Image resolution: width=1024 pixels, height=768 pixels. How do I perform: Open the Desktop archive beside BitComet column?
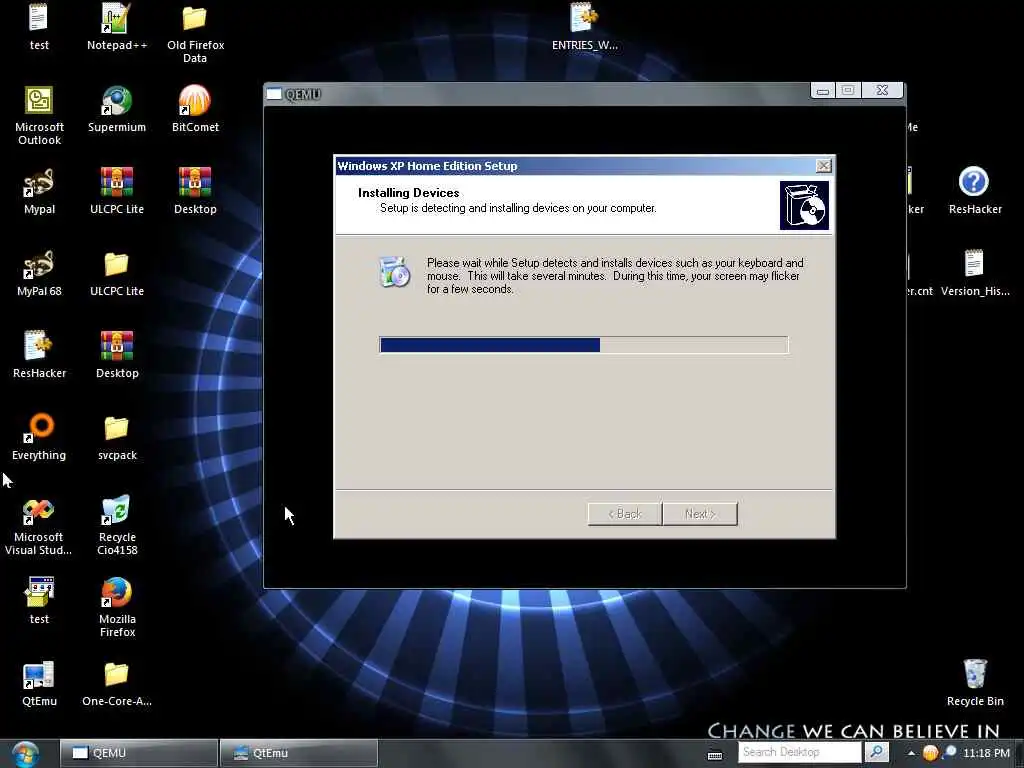pyautogui.click(x=195, y=183)
